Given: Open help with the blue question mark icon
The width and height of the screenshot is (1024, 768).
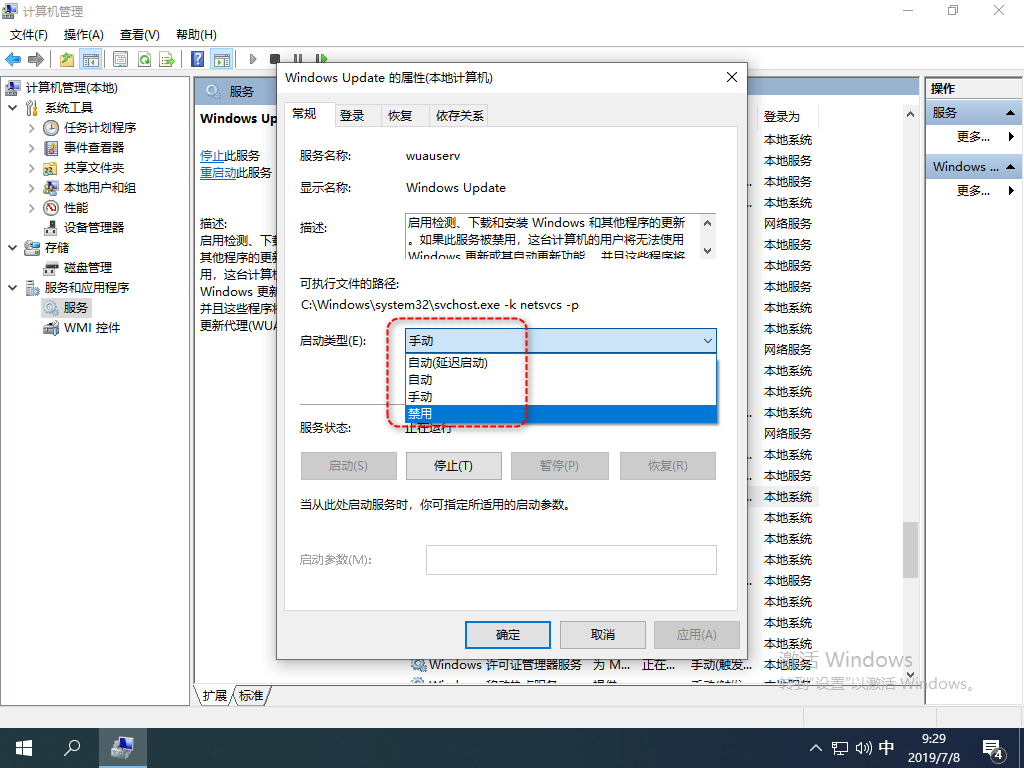Looking at the screenshot, I should point(197,59).
